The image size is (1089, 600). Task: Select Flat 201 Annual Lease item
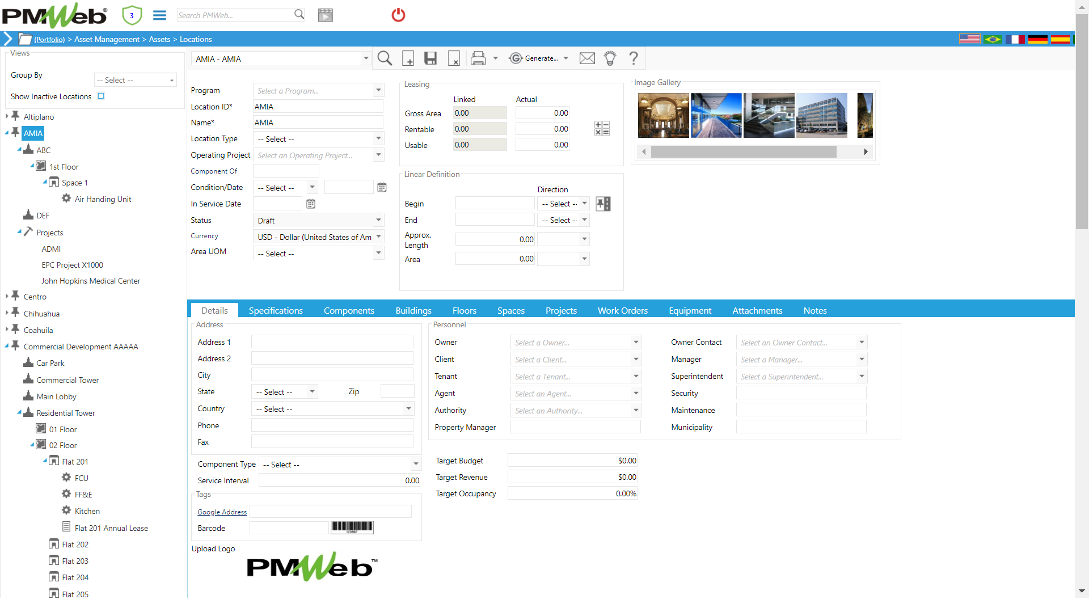pos(111,528)
